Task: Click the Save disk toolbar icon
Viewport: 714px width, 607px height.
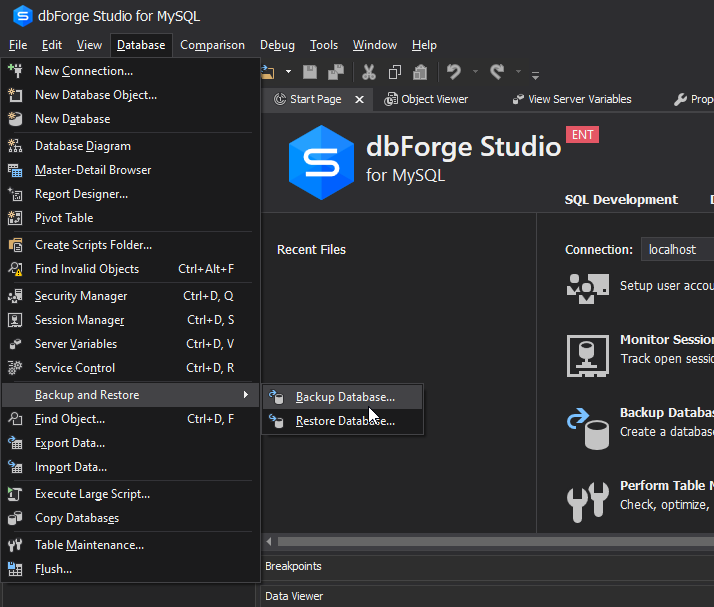Action: 310,71
